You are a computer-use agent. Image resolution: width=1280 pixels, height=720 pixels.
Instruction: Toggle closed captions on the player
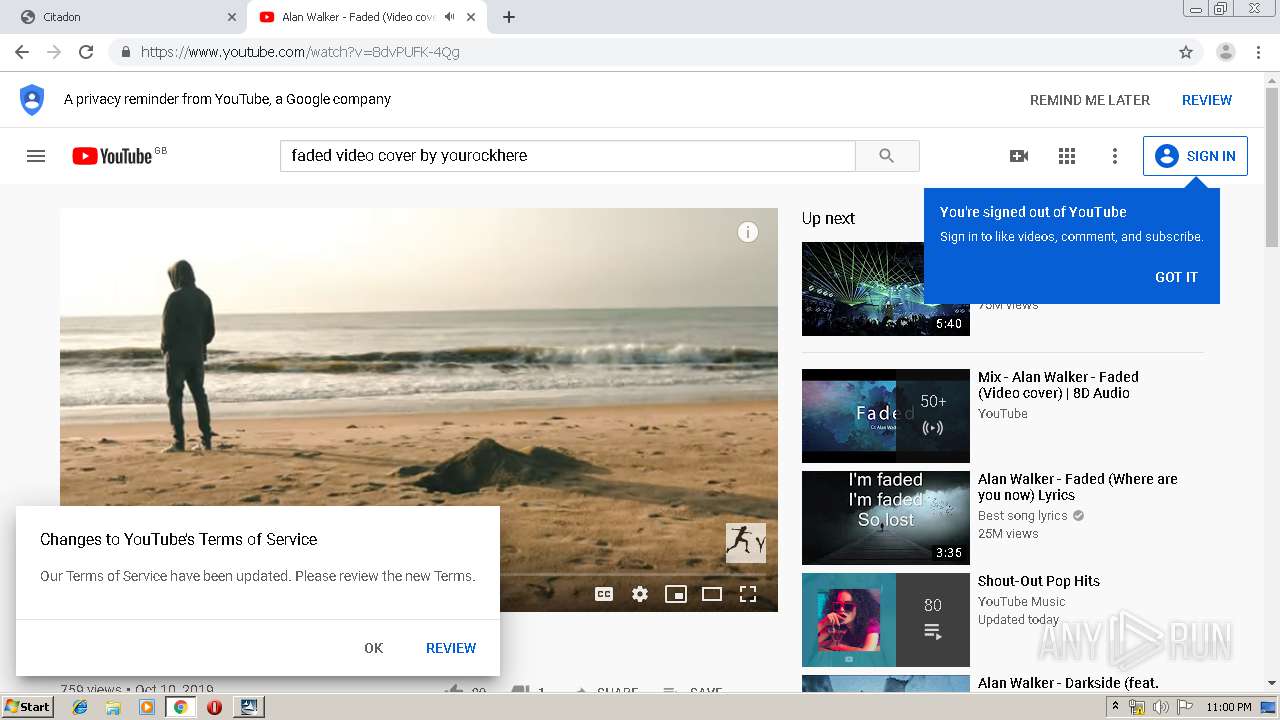click(x=604, y=594)
